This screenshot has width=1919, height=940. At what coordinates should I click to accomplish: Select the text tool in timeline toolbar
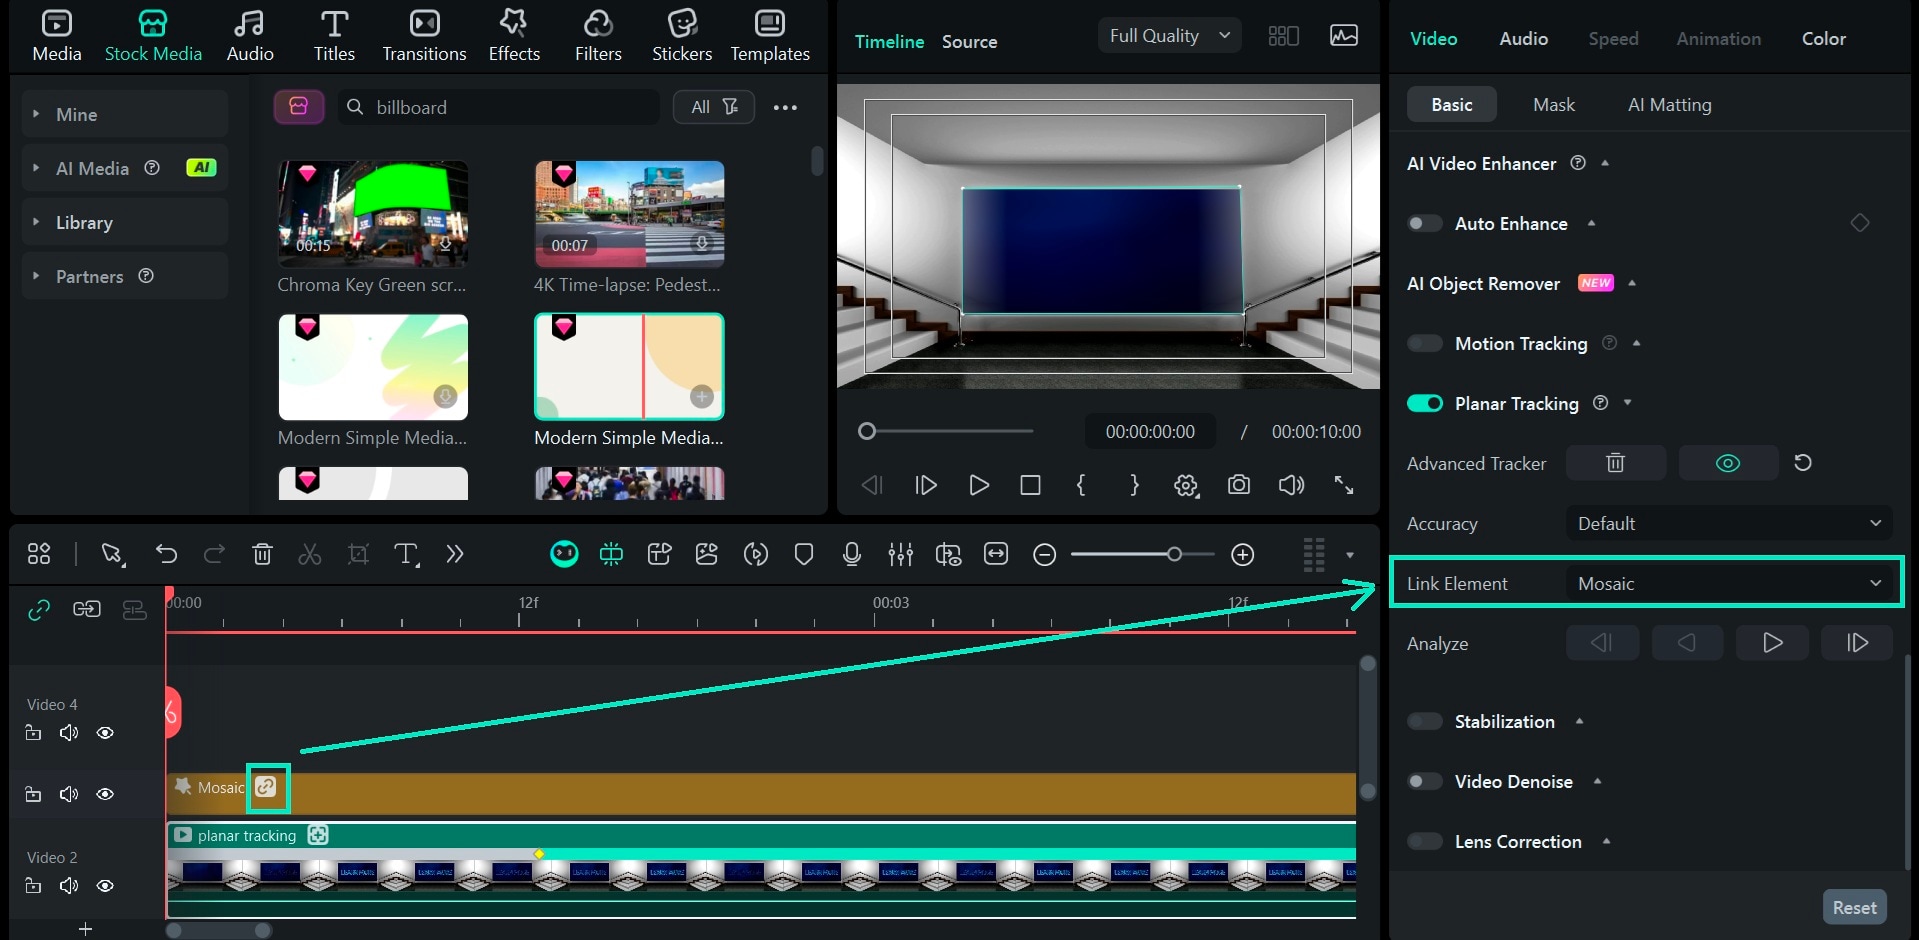[407, 554]
